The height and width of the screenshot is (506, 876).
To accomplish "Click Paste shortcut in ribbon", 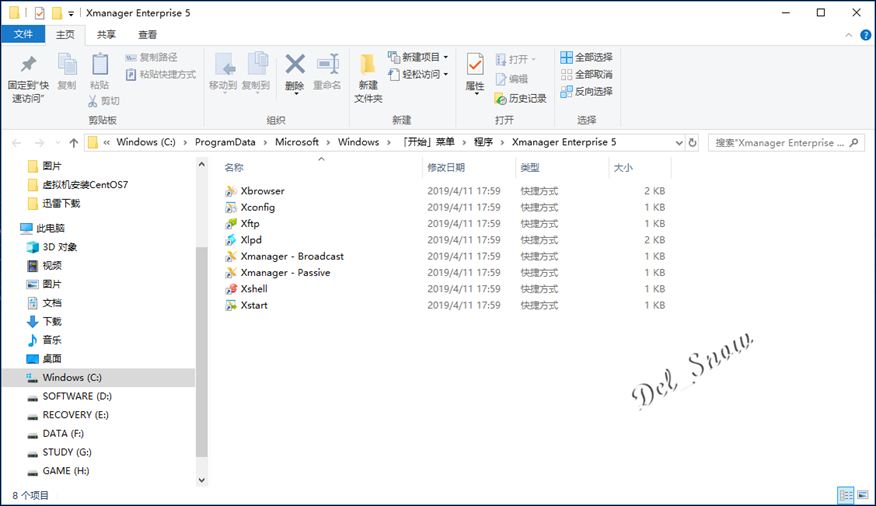I will coord(161,74).
